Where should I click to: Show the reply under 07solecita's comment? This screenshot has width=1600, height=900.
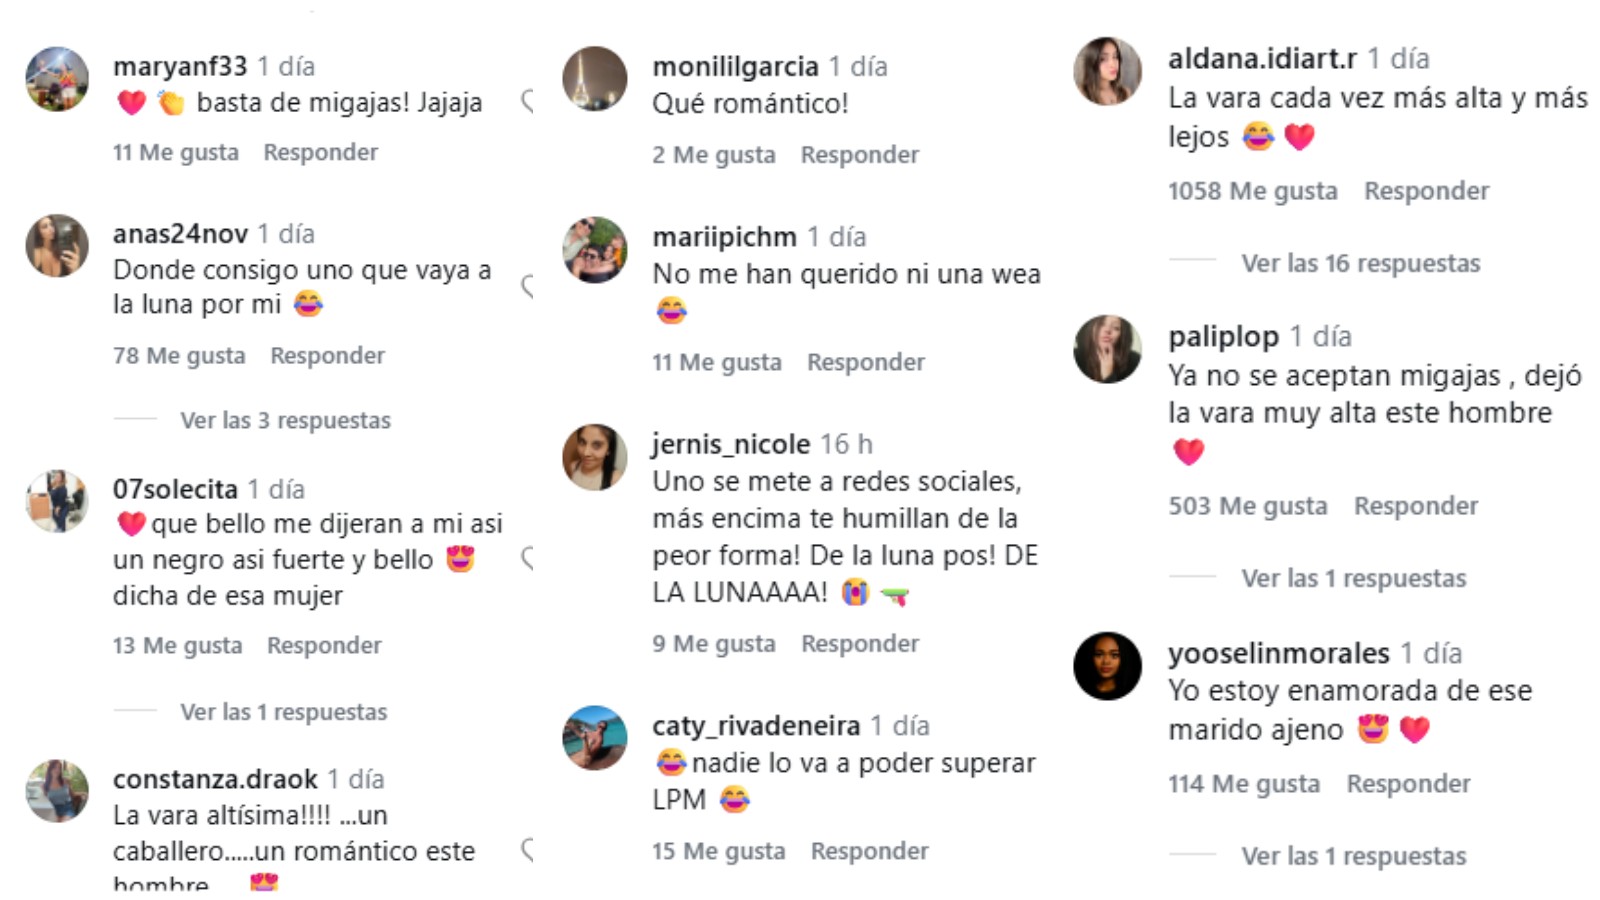tap(283, 713)
